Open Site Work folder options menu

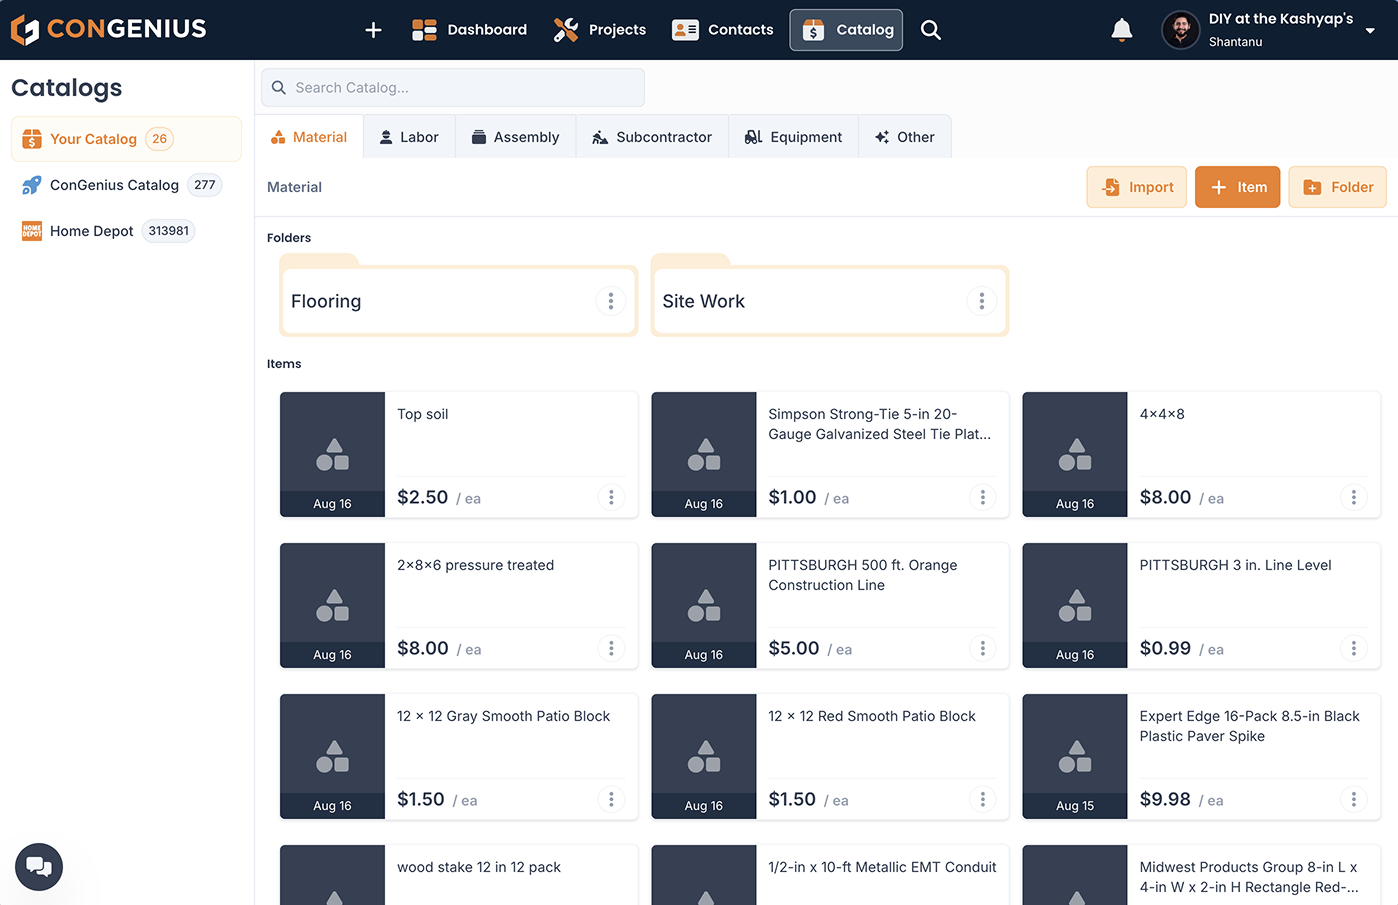coord(982,301)
